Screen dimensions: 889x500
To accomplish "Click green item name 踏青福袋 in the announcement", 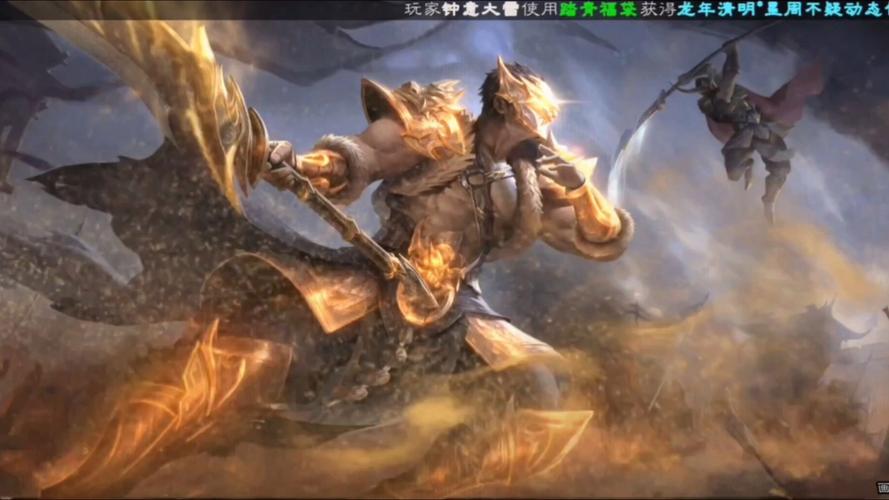I will click(x=599, y=10).
